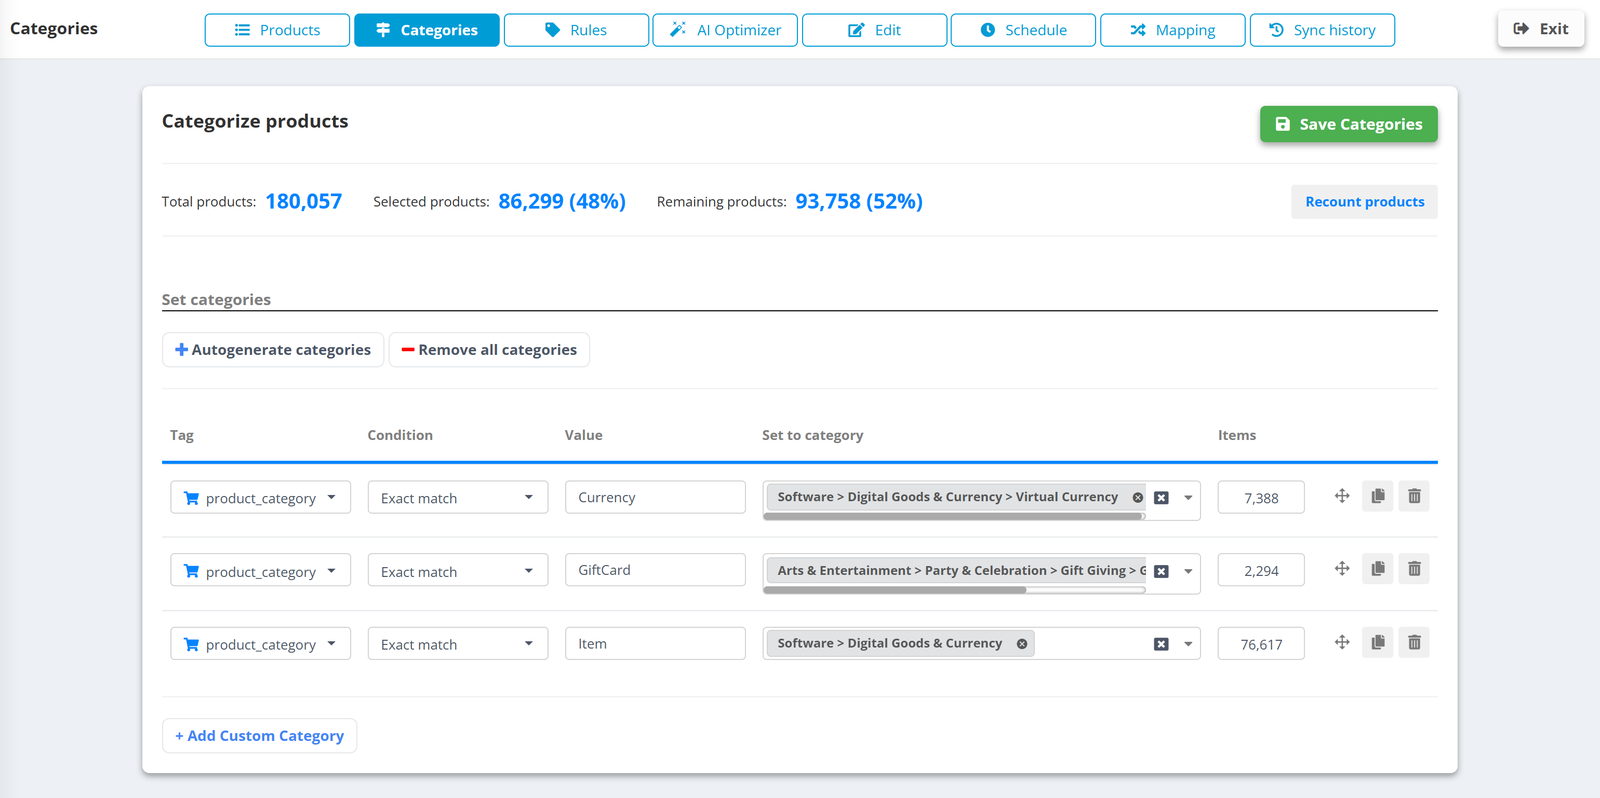This screenshot has height=798, width=1600.
Task: Click the Value field containing GiftCard
Action: pyautogui.click(x=655, y=570)
